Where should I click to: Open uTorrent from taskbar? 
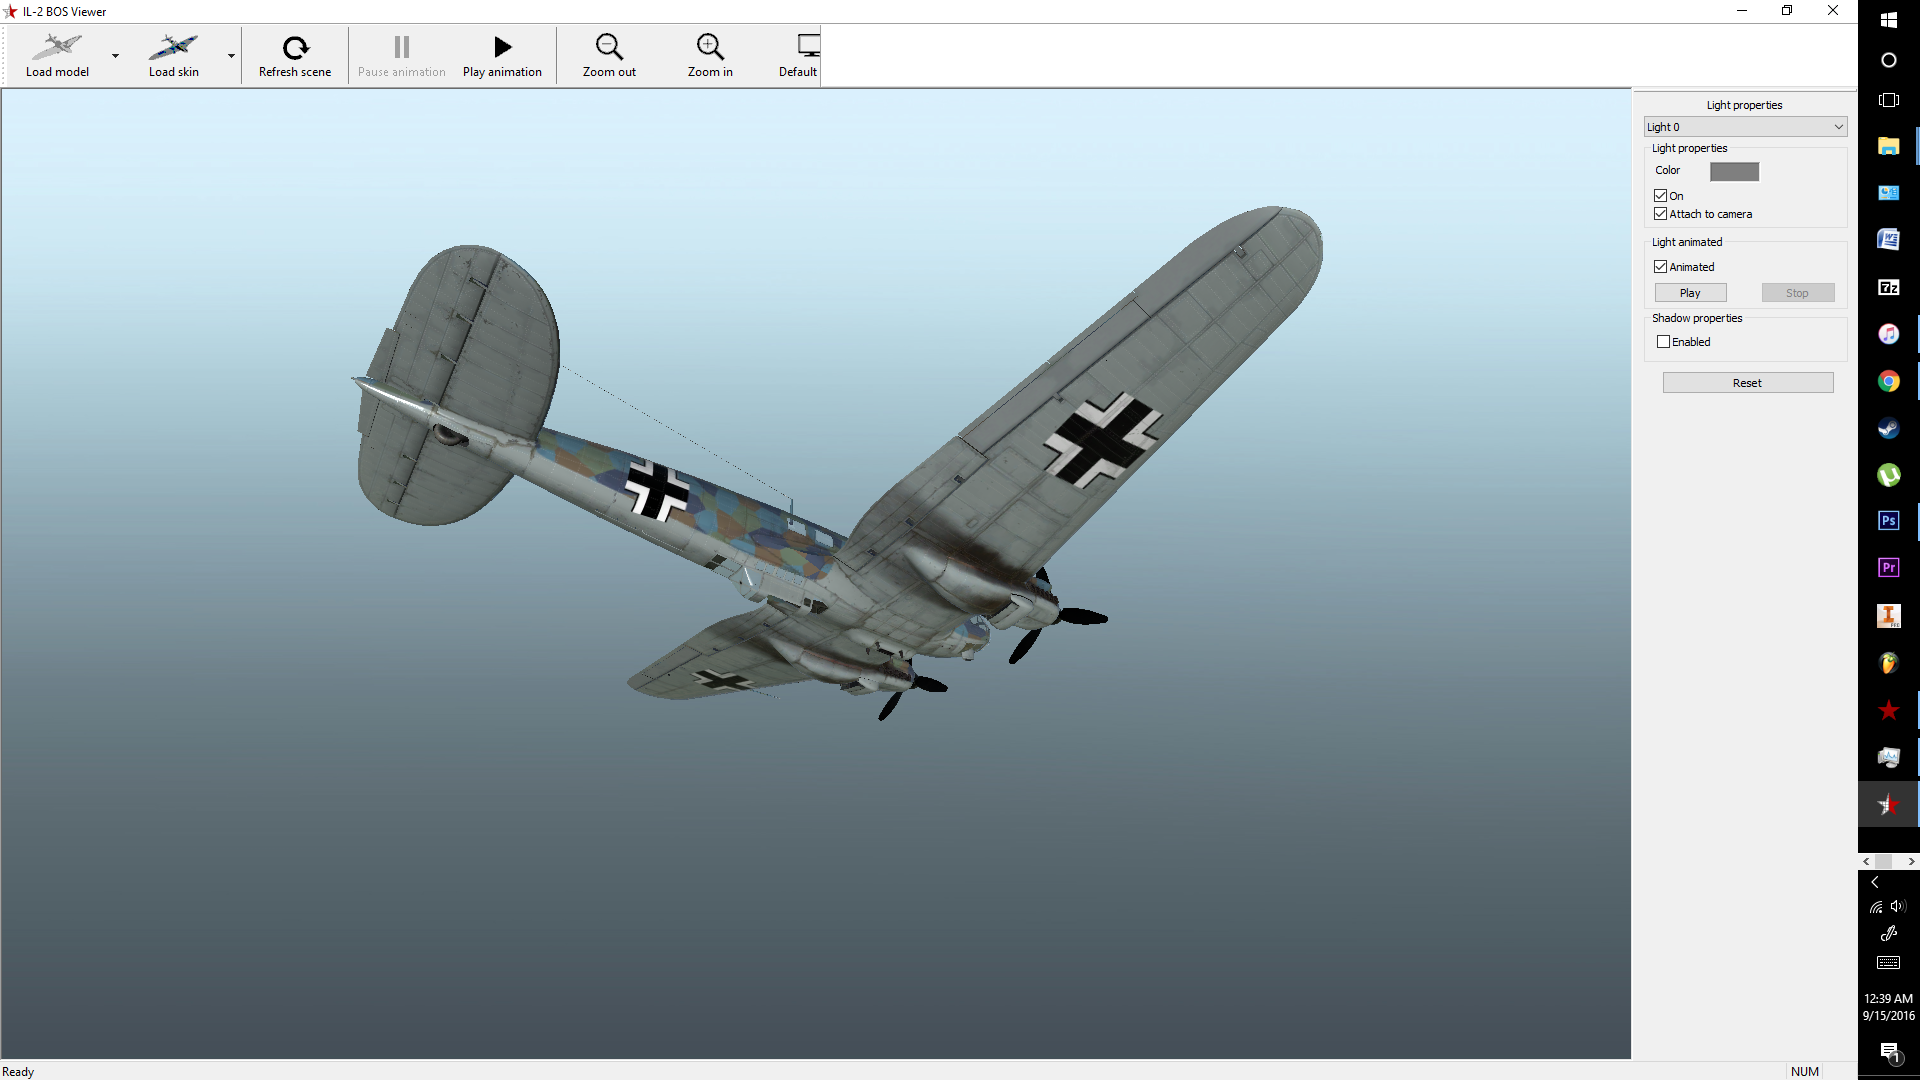click(1888, 475)
